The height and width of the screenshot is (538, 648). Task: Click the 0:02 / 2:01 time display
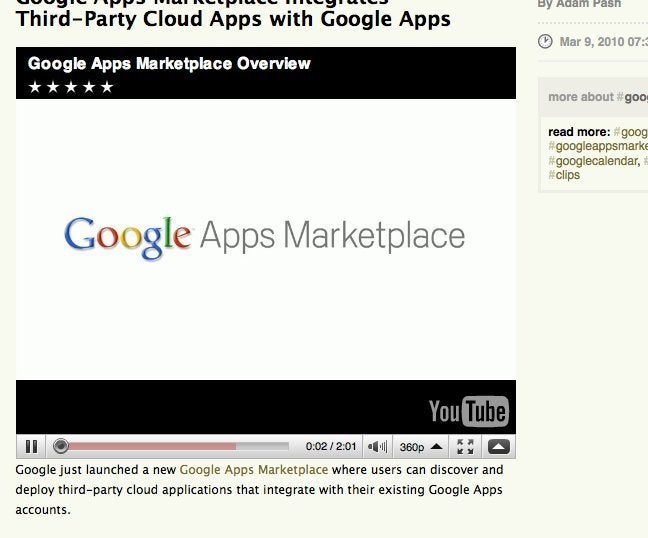[x=331, y=447]
